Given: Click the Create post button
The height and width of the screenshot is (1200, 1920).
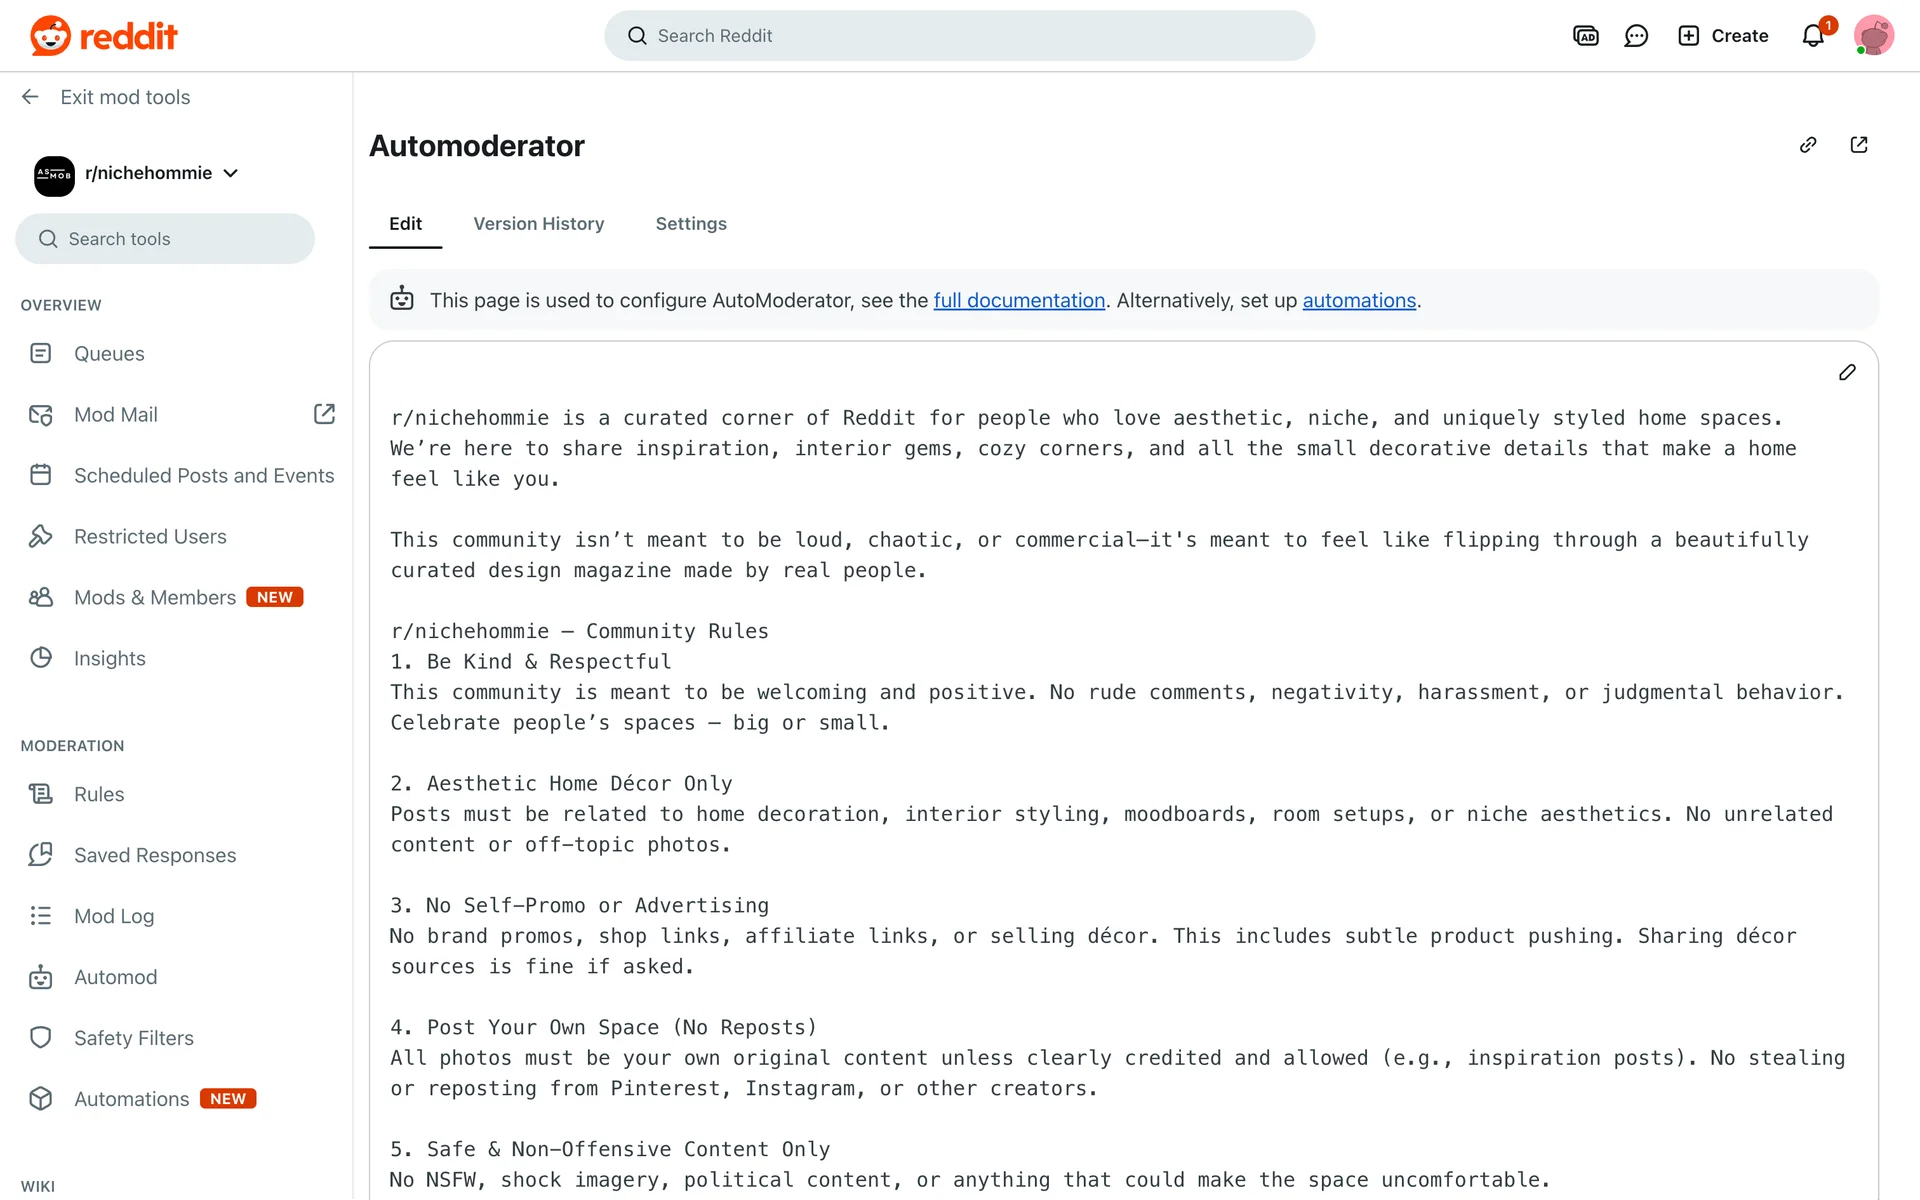Looking at the screenshot, I should pyautogui.click(x=1723, y=36).
